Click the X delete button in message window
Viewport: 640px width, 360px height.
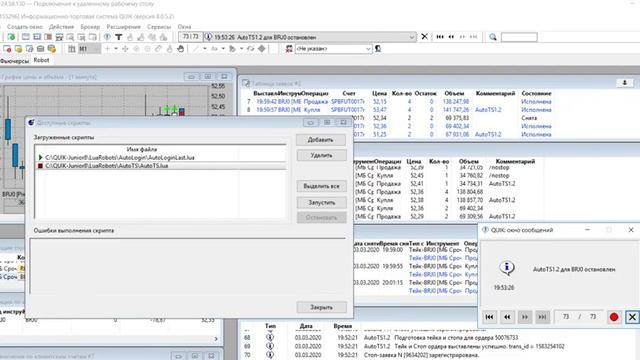point(632,317)
